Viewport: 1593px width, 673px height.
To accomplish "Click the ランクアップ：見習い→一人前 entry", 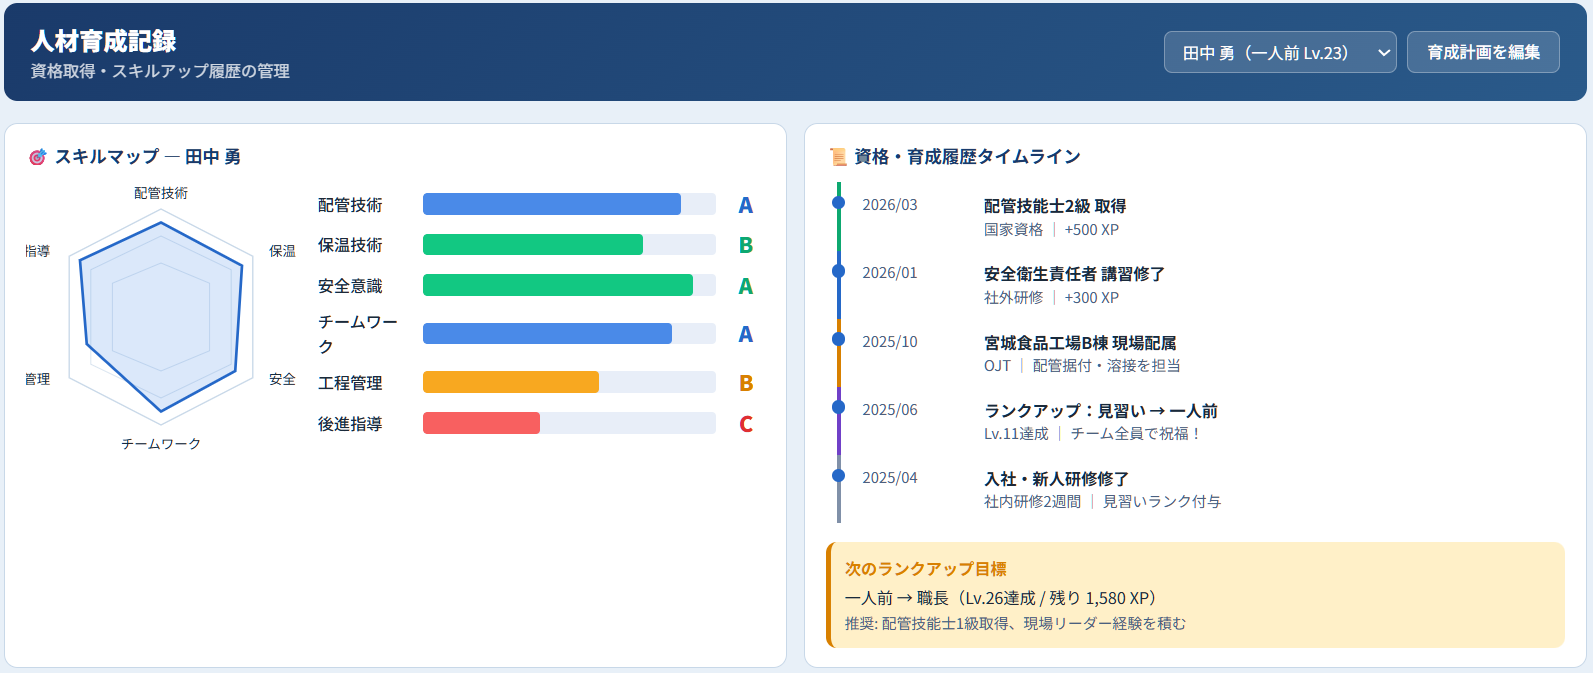I will coord(1100,411).
